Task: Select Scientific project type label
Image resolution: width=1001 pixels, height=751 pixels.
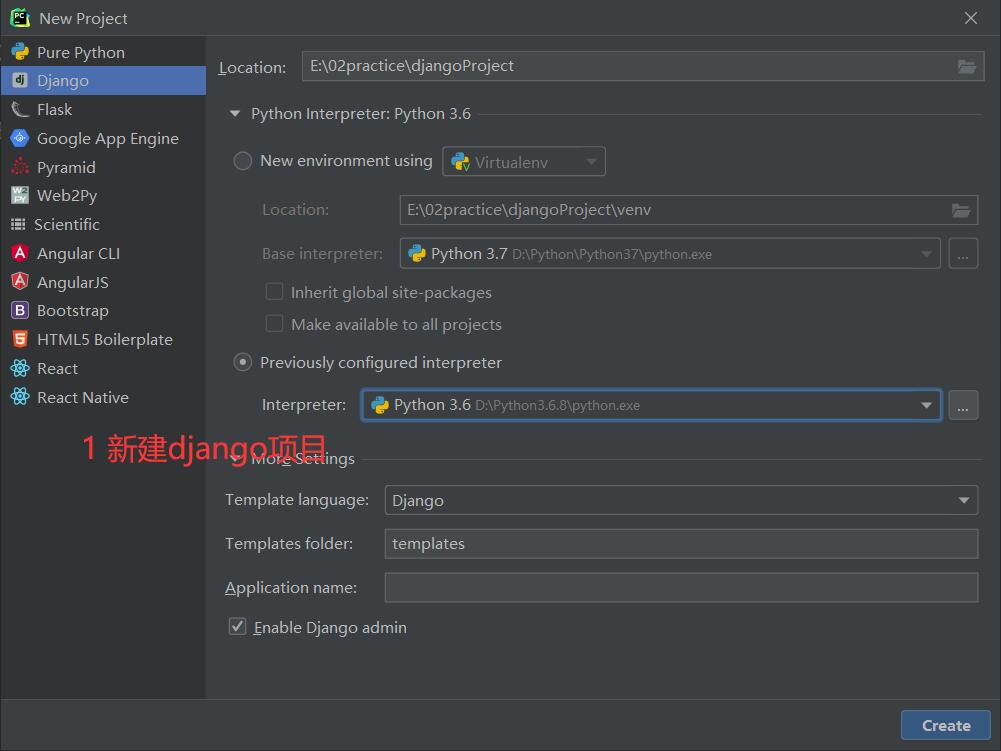Action: 66,224
